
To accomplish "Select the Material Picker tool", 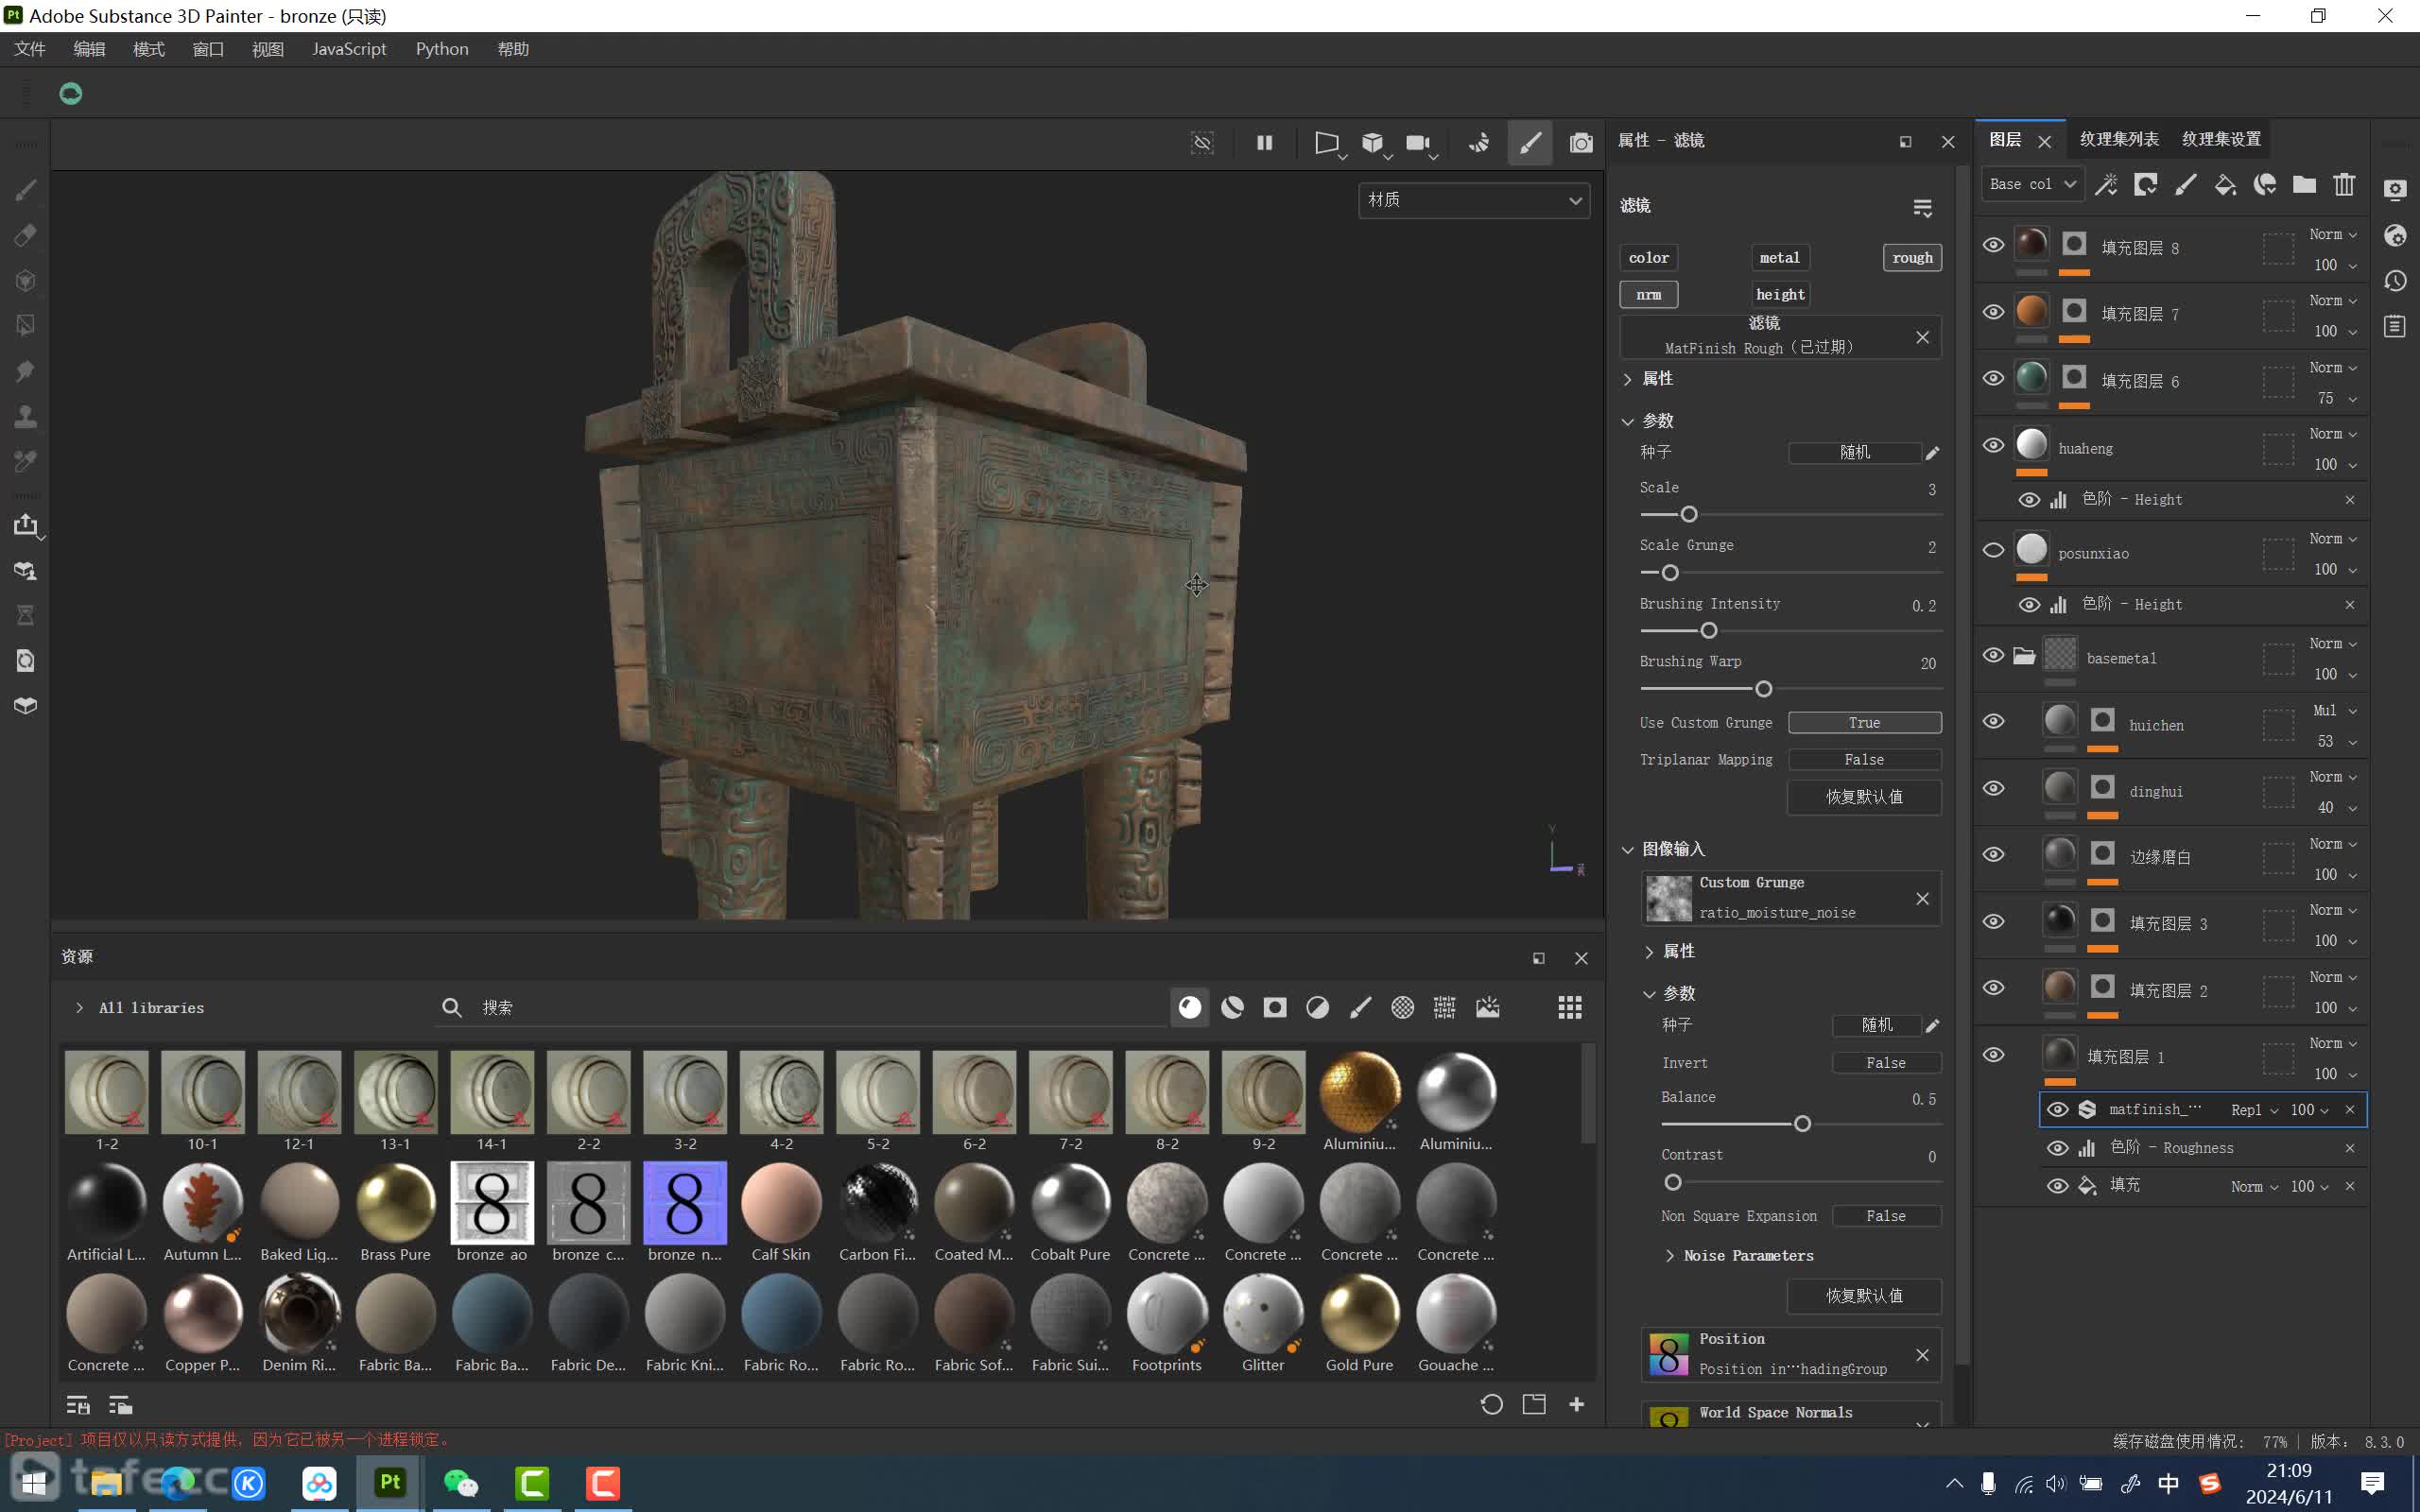I will click(x=26, y=461).
